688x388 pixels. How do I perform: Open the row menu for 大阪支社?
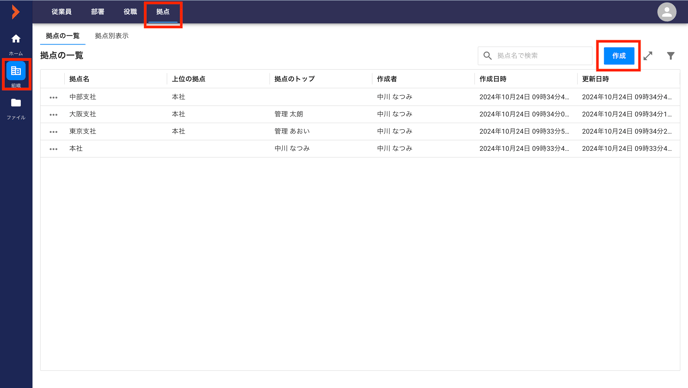(54, 115)
